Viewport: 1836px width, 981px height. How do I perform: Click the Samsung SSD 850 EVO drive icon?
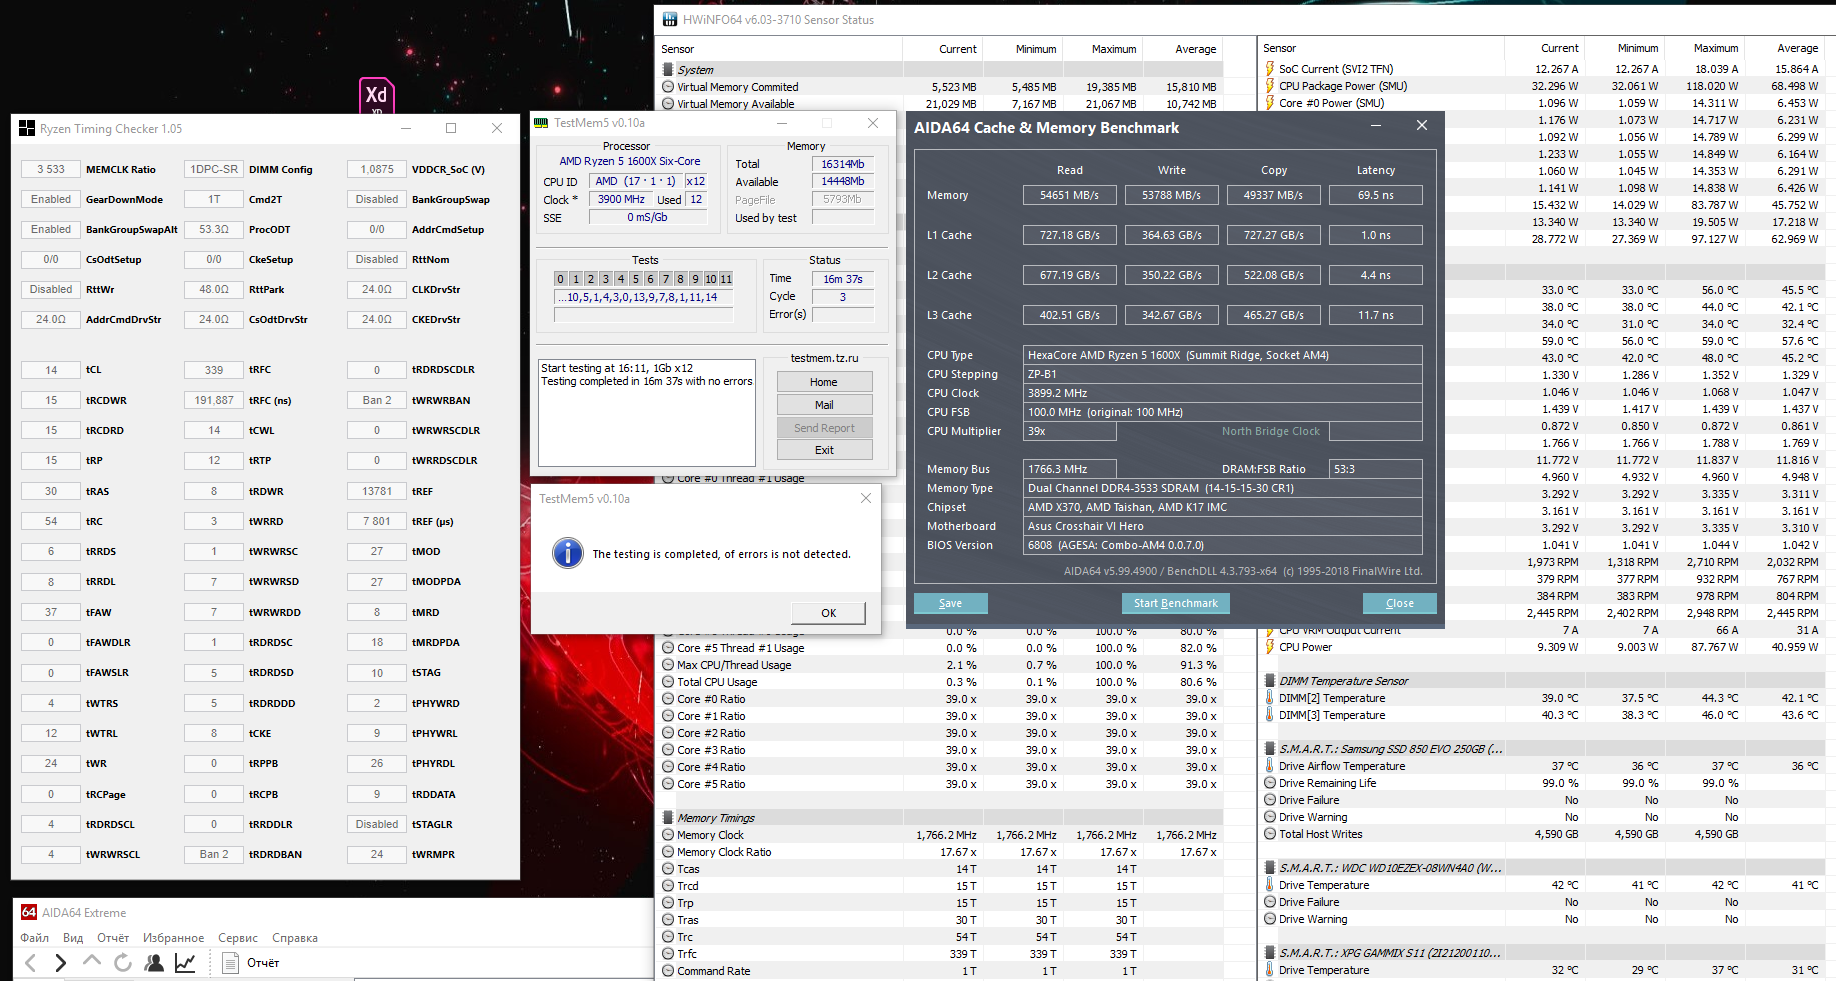pos(1270,749)
